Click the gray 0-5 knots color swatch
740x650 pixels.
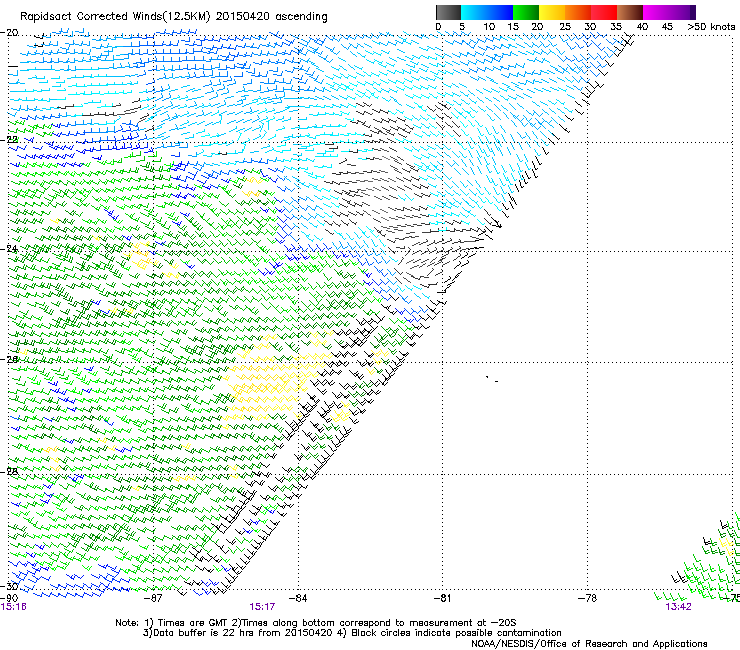coord(448,12)
